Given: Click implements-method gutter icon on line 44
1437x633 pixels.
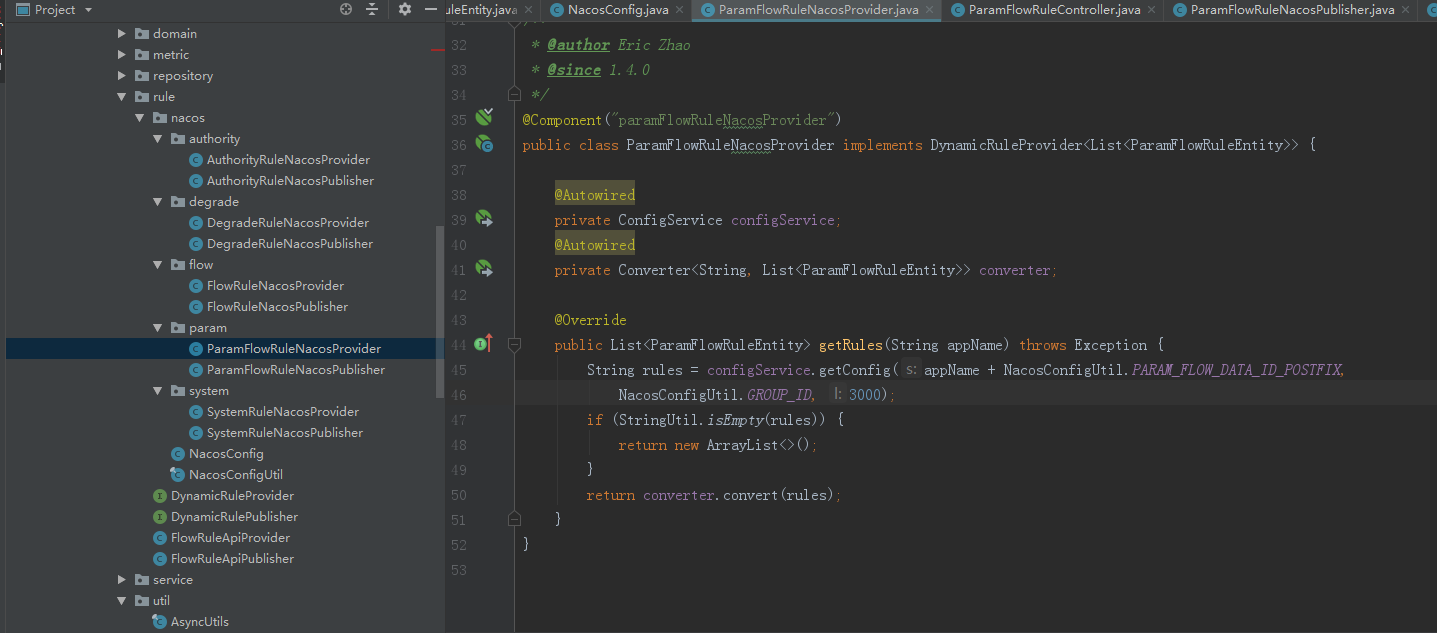Looking at the screenshot, I should coord(484,344).
